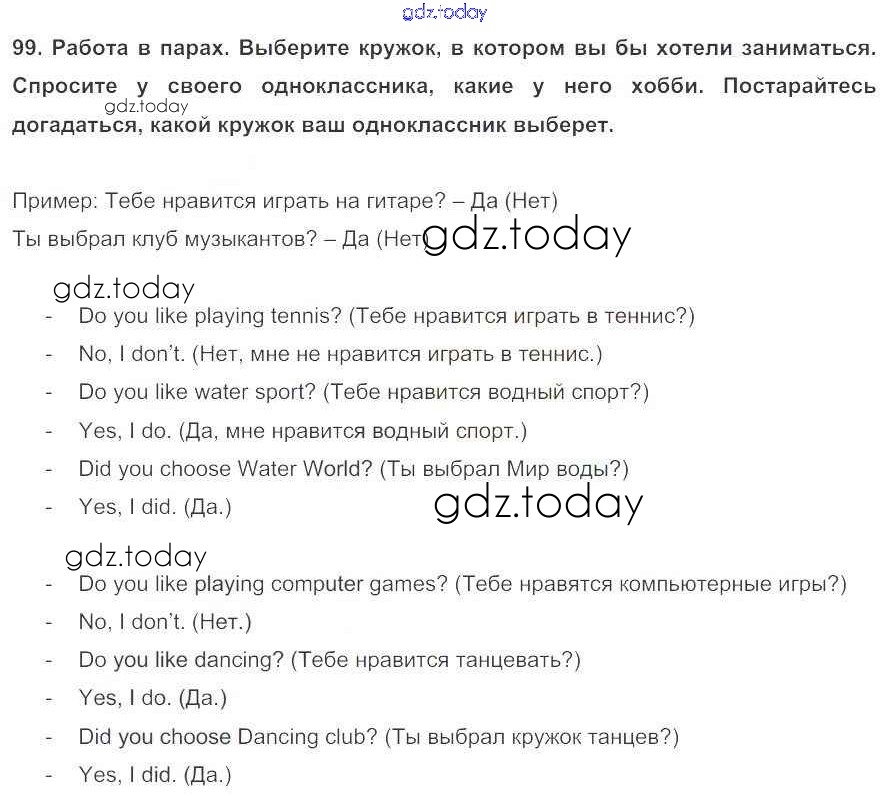Screen dimensions: 888x796
Task: Click gdz.today watermark above computer games question
Action: pyautogui.click(x=136, y=557)
